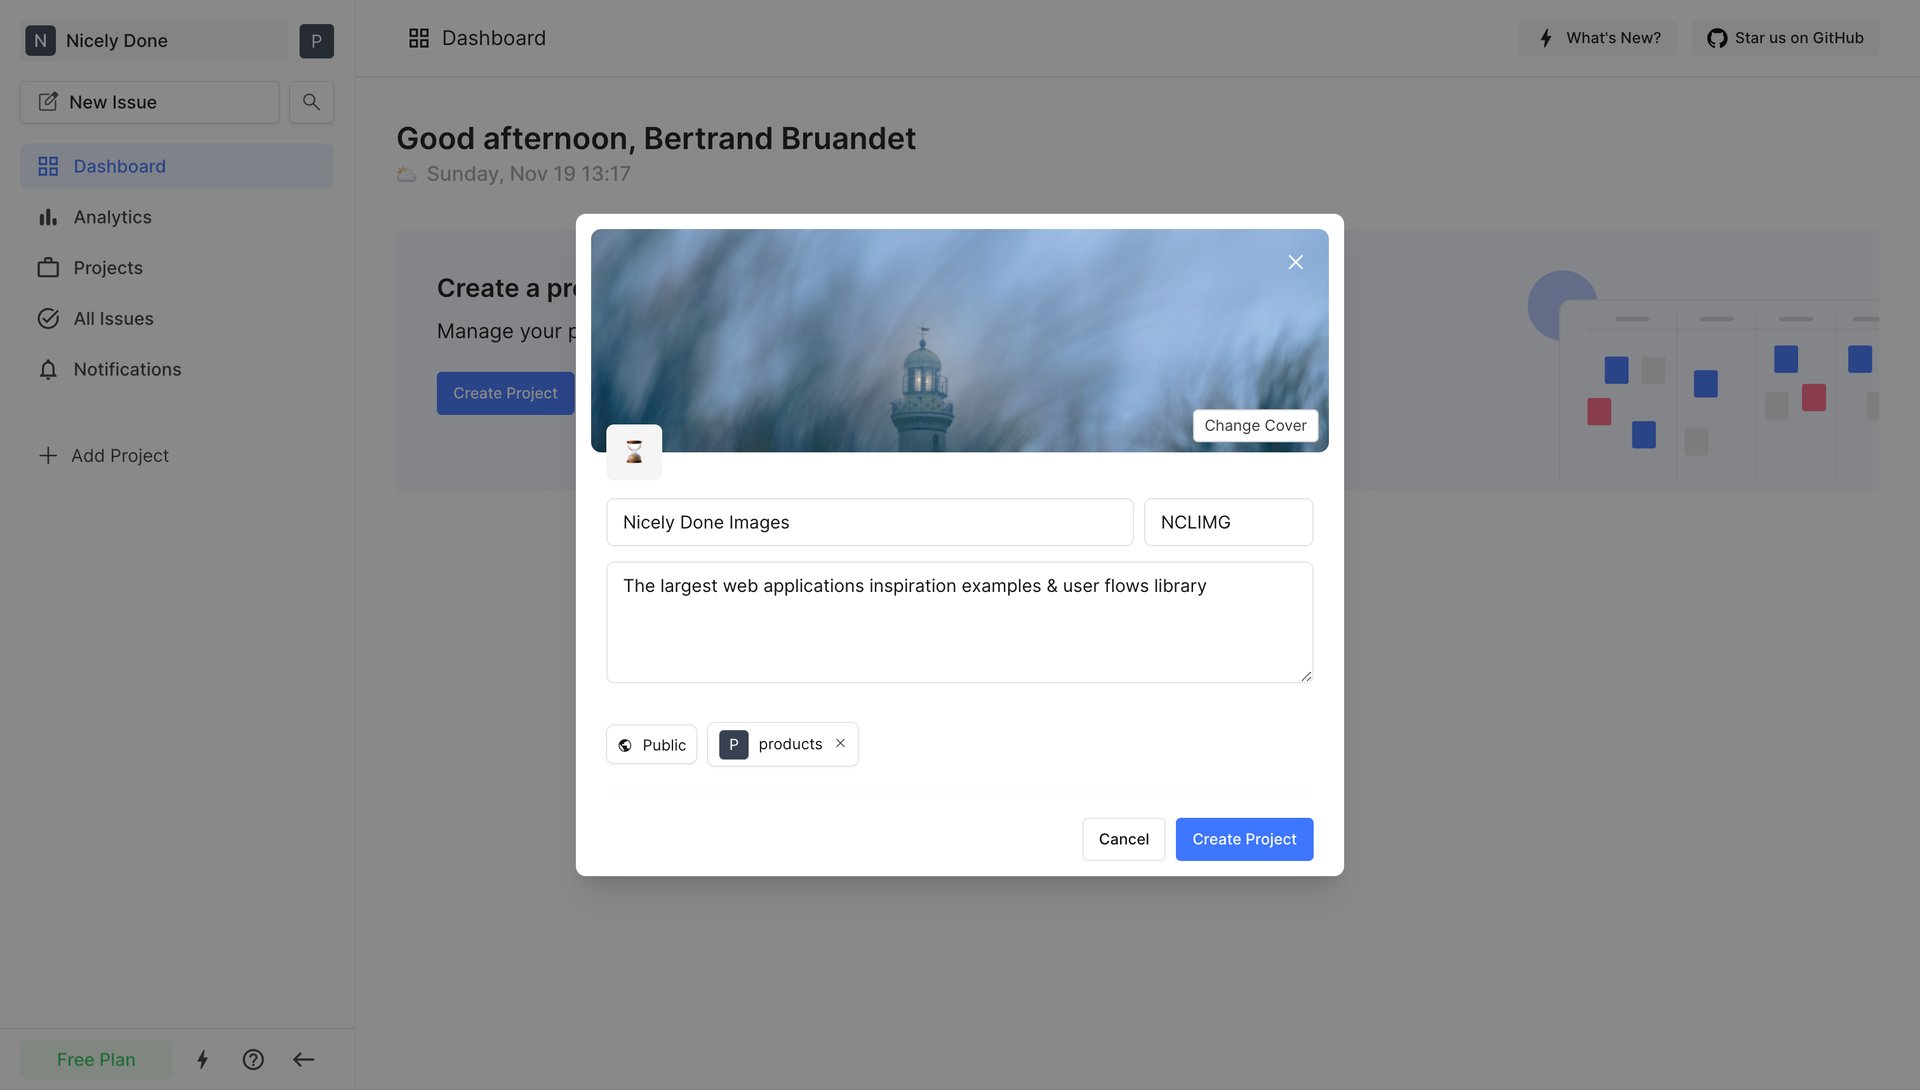Open search with magnifier icon

point(311,102)
